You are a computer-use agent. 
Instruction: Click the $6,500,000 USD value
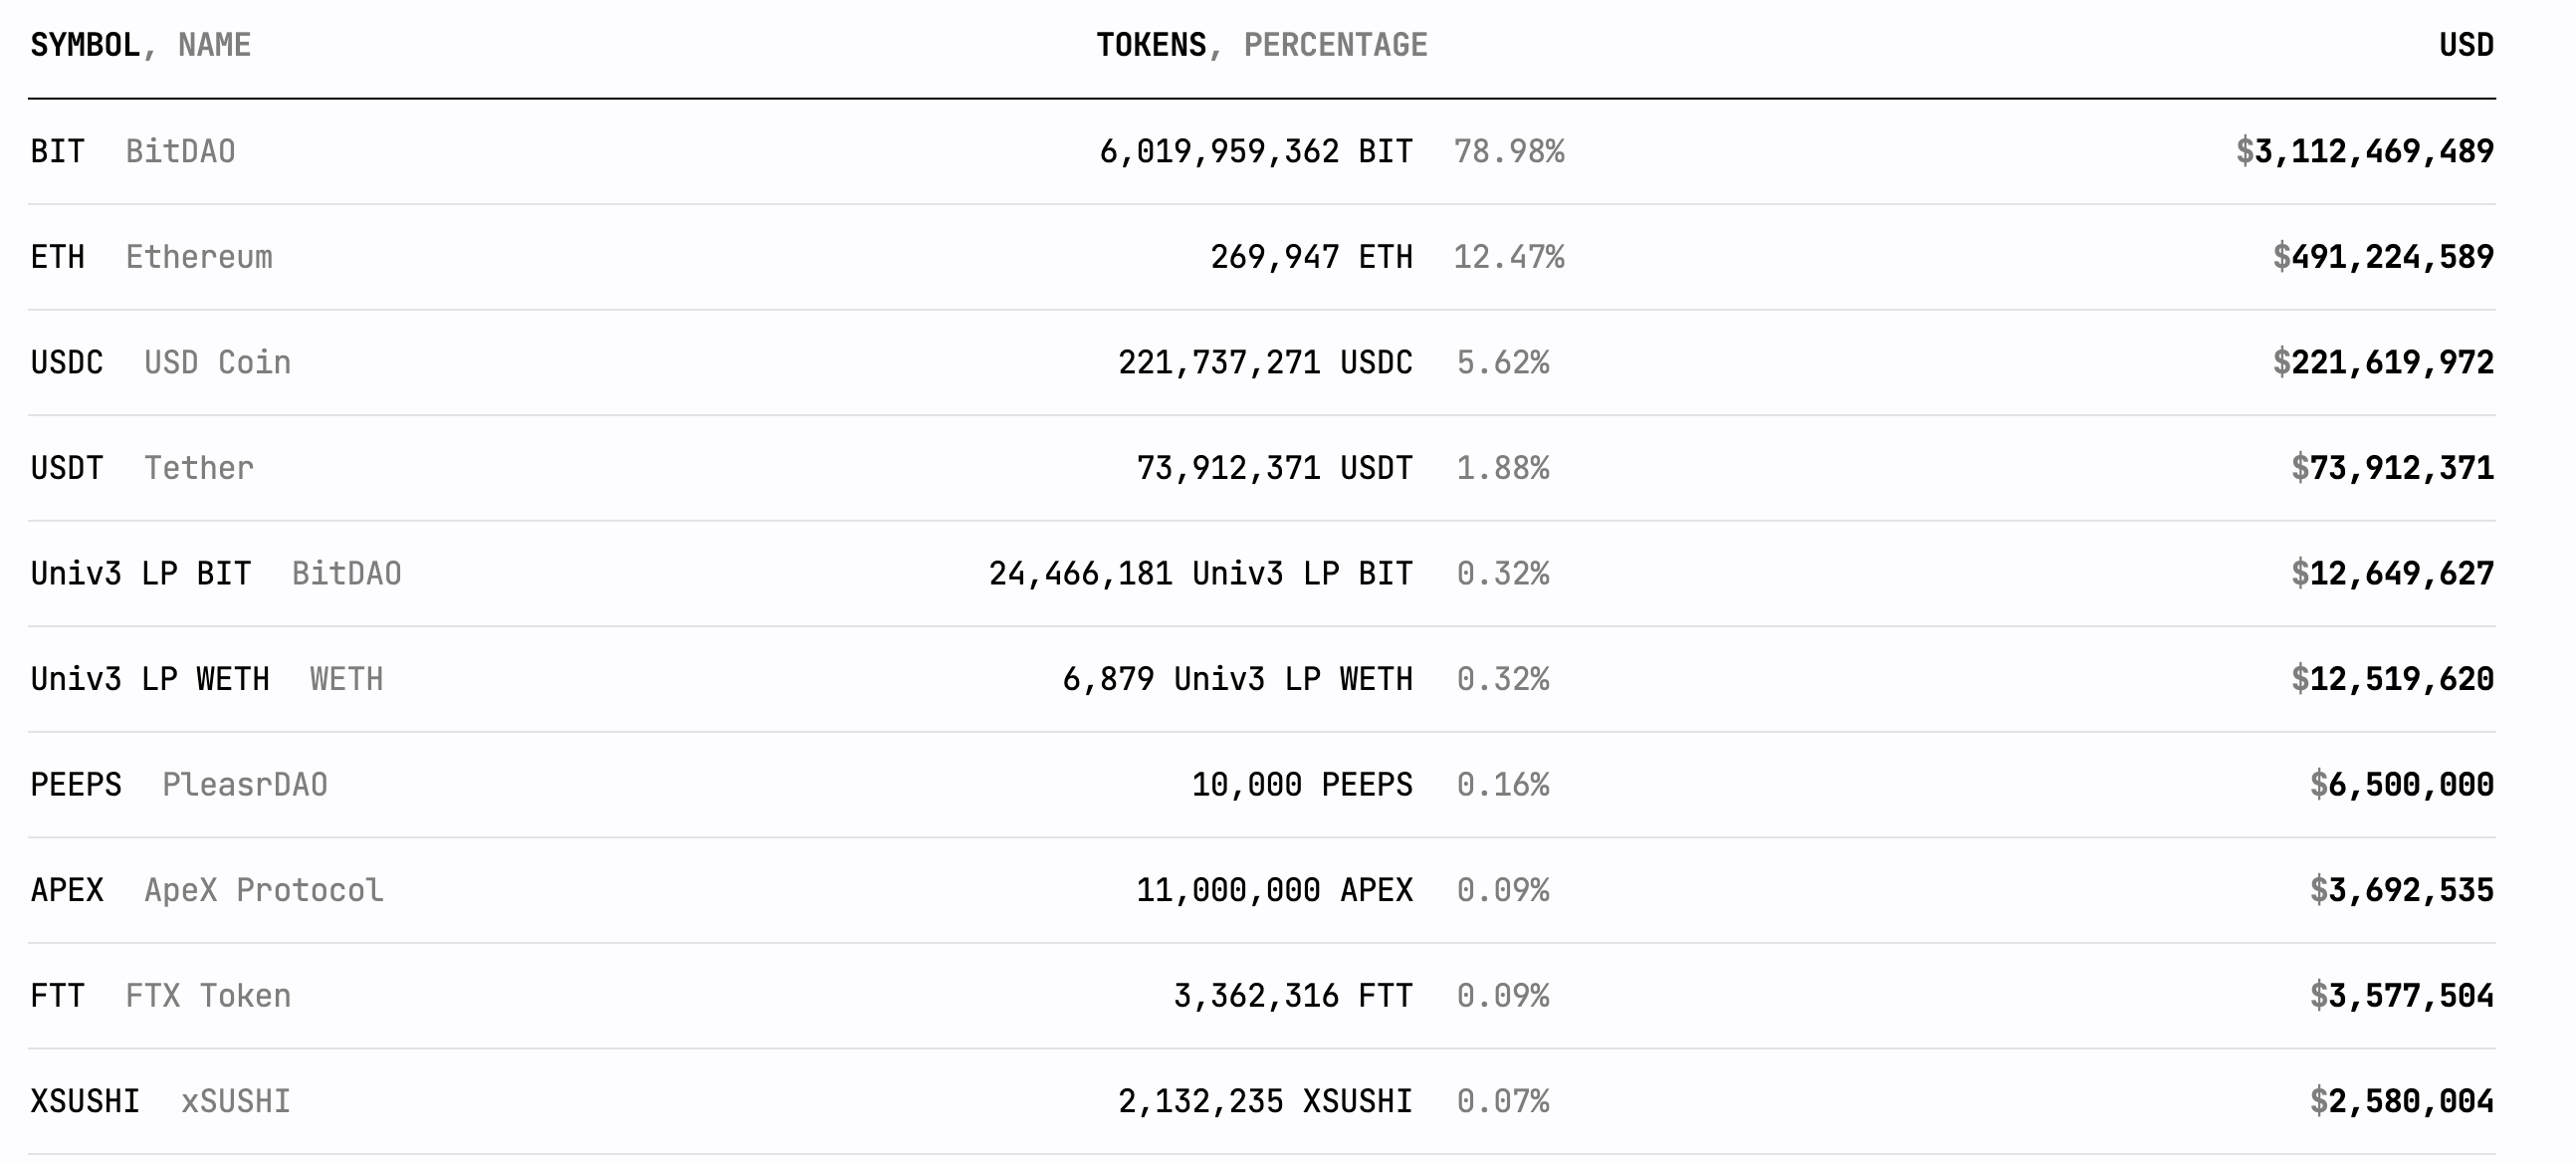tap(2401, 784)
